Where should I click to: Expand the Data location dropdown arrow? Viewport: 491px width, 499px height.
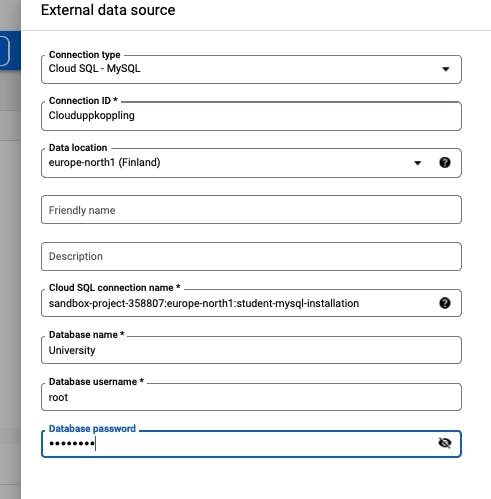click(x=417, y=163)
